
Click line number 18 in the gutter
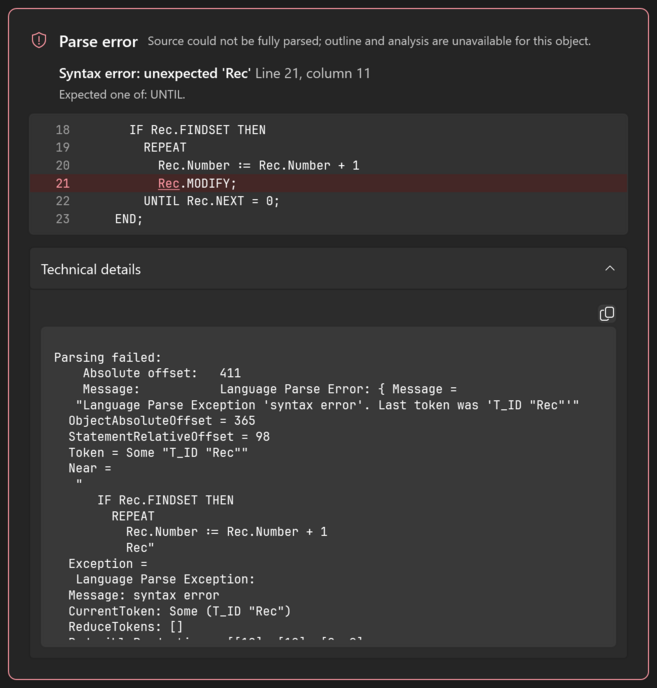[x=63, y=130]
